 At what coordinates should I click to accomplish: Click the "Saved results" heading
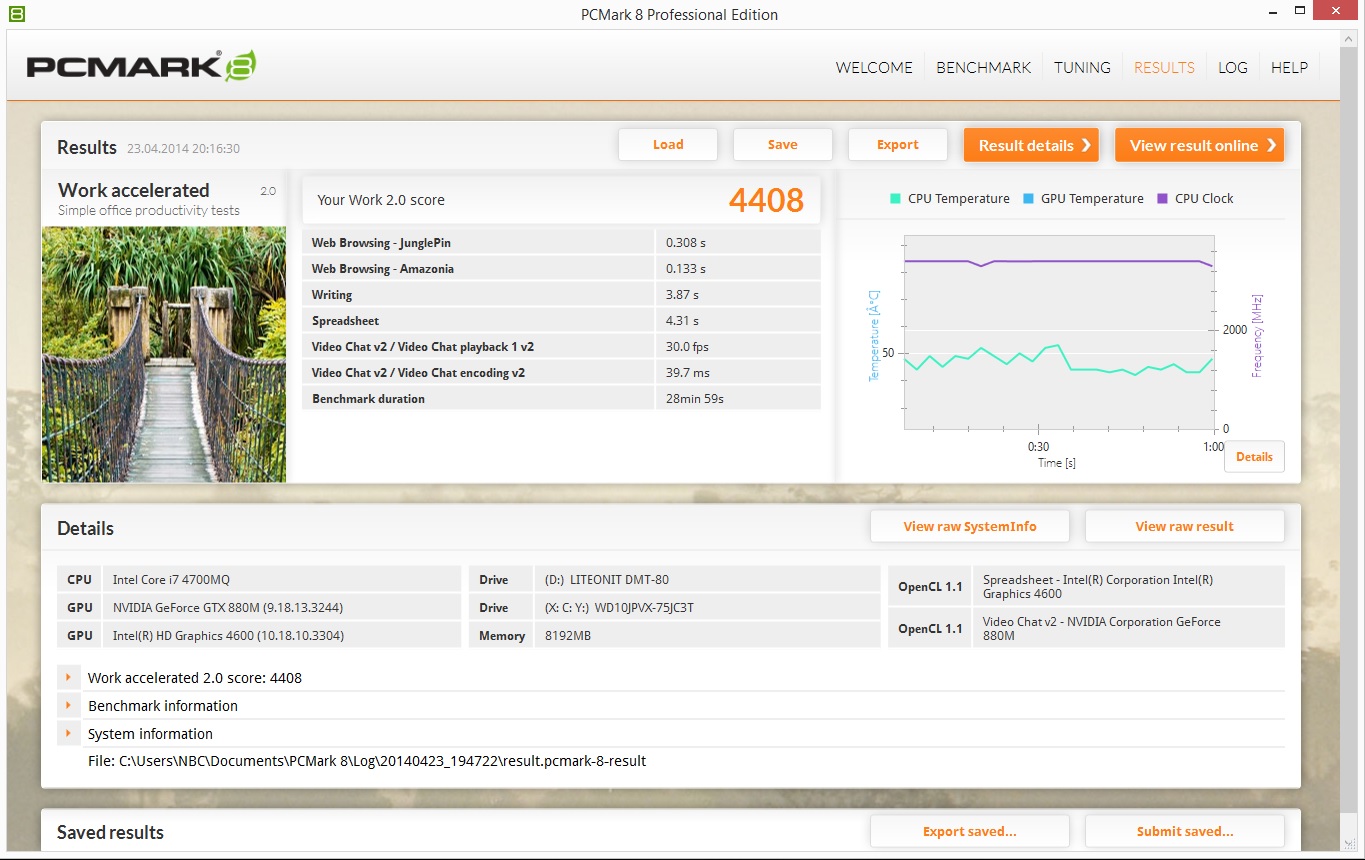coord(110,832)
